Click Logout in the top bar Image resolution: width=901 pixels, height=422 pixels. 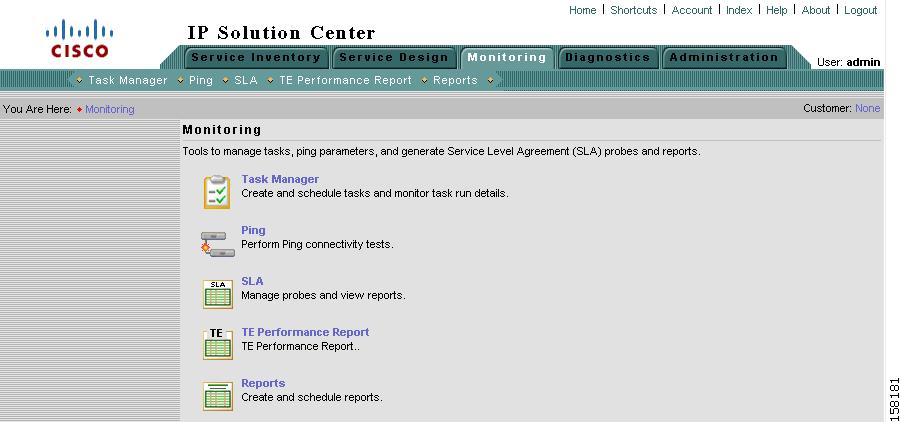coord(860,10)
